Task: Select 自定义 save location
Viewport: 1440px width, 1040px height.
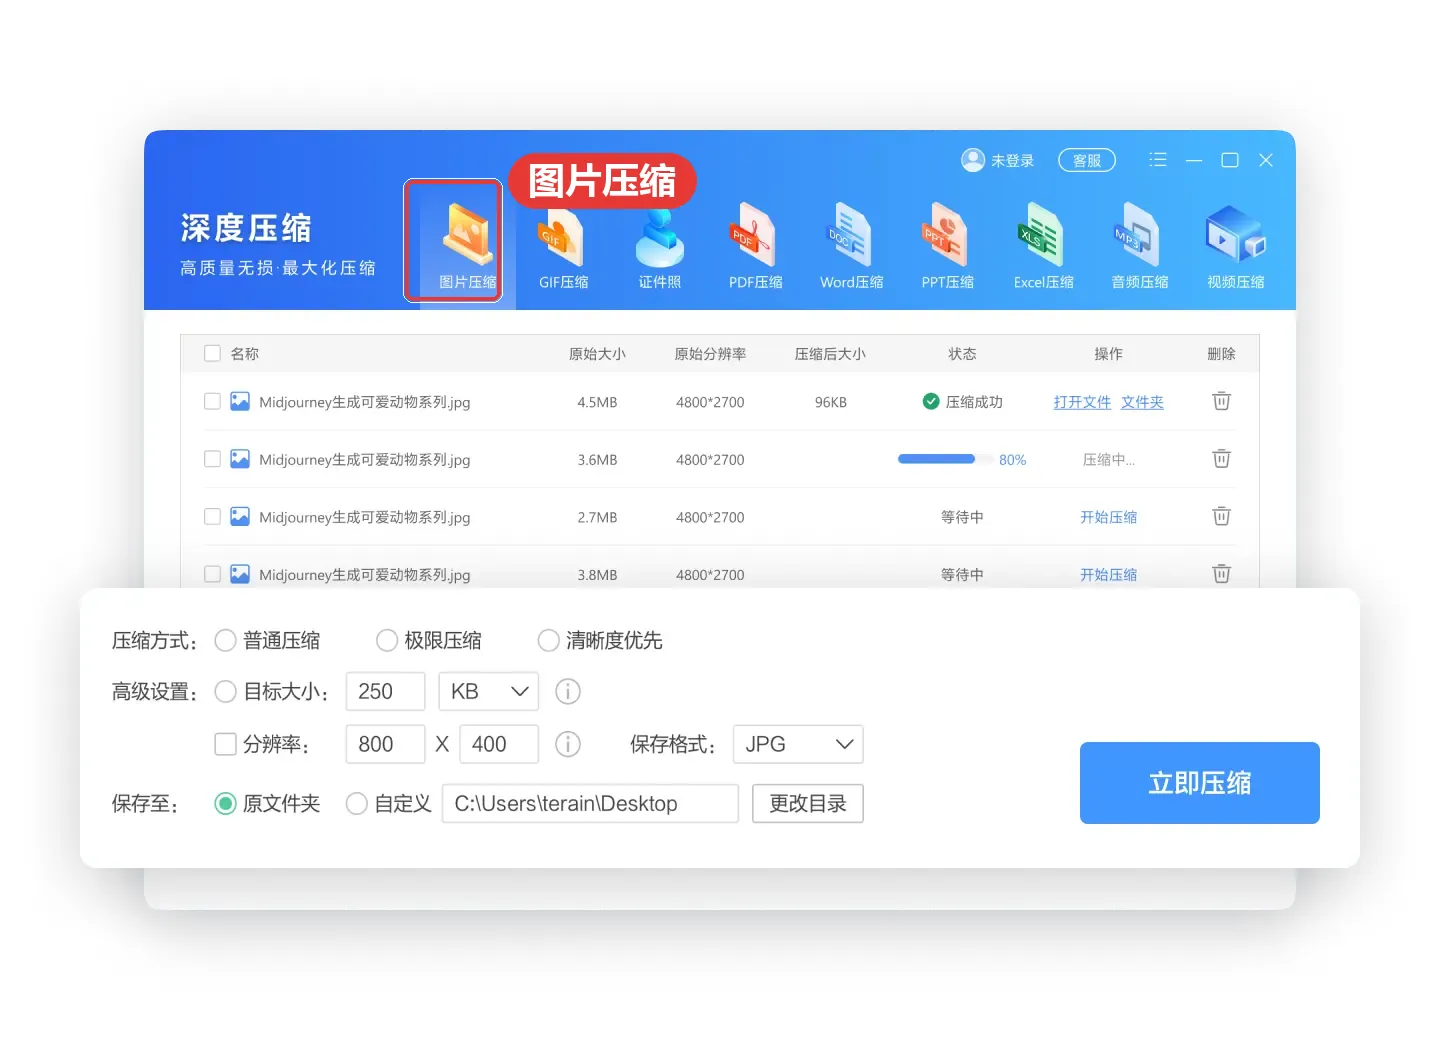Action: [356, 803]
